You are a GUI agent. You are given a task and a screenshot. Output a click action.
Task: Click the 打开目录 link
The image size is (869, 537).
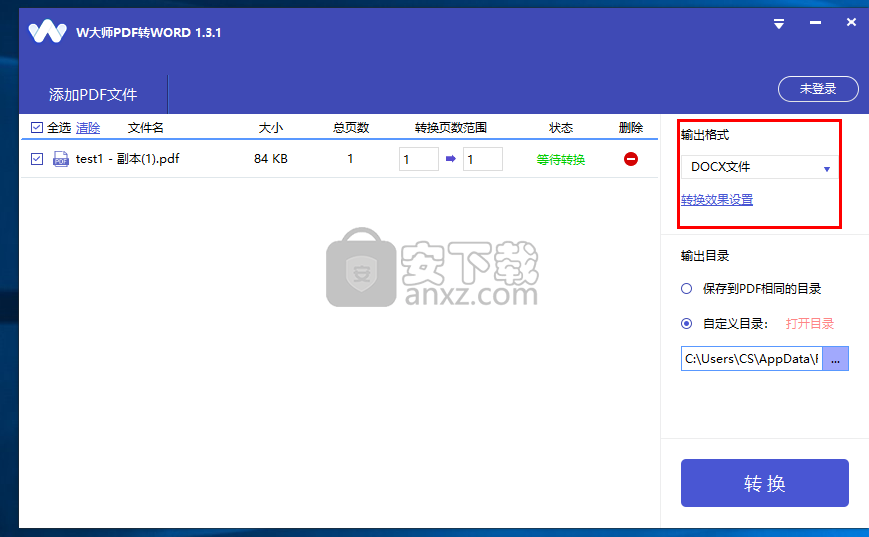[810, 324]
